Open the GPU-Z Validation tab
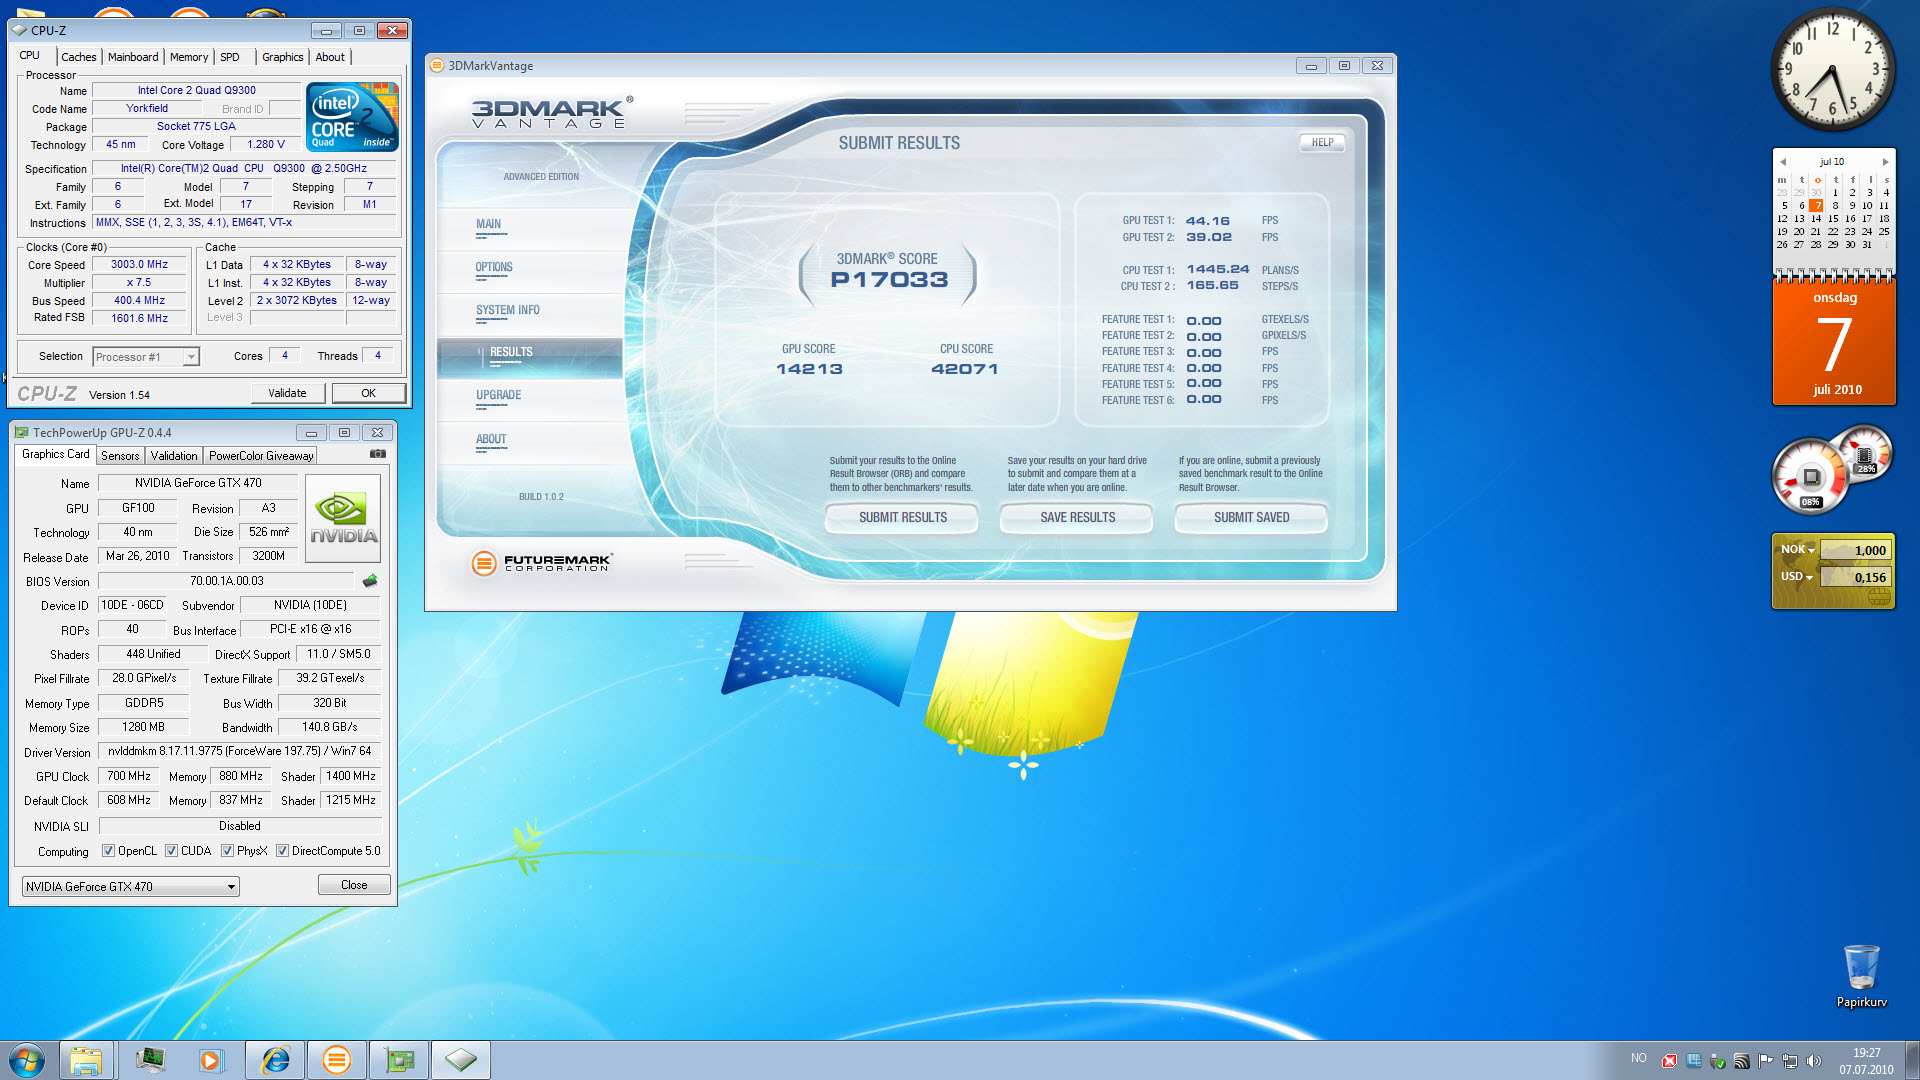This screenshot has height=1080, width=1920. [174, 456]
